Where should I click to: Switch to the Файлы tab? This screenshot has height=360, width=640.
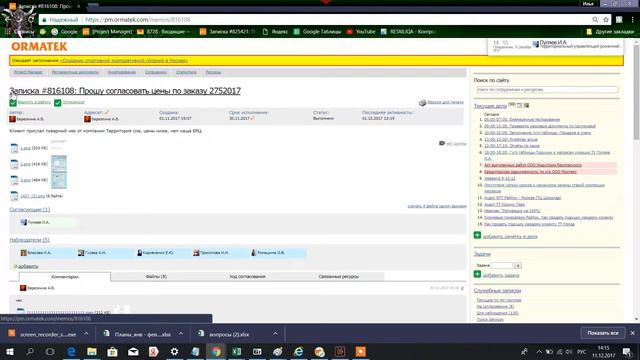(x=156, y=277)
